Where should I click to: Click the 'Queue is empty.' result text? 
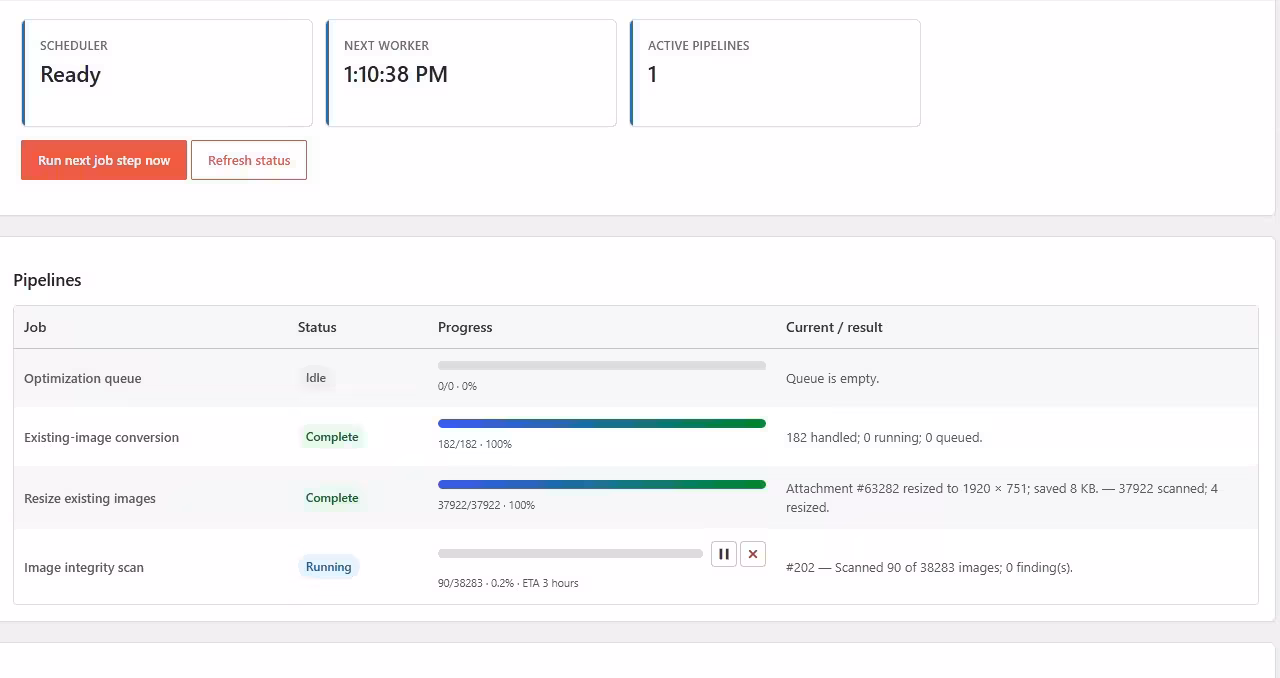(x=832, y=379)
